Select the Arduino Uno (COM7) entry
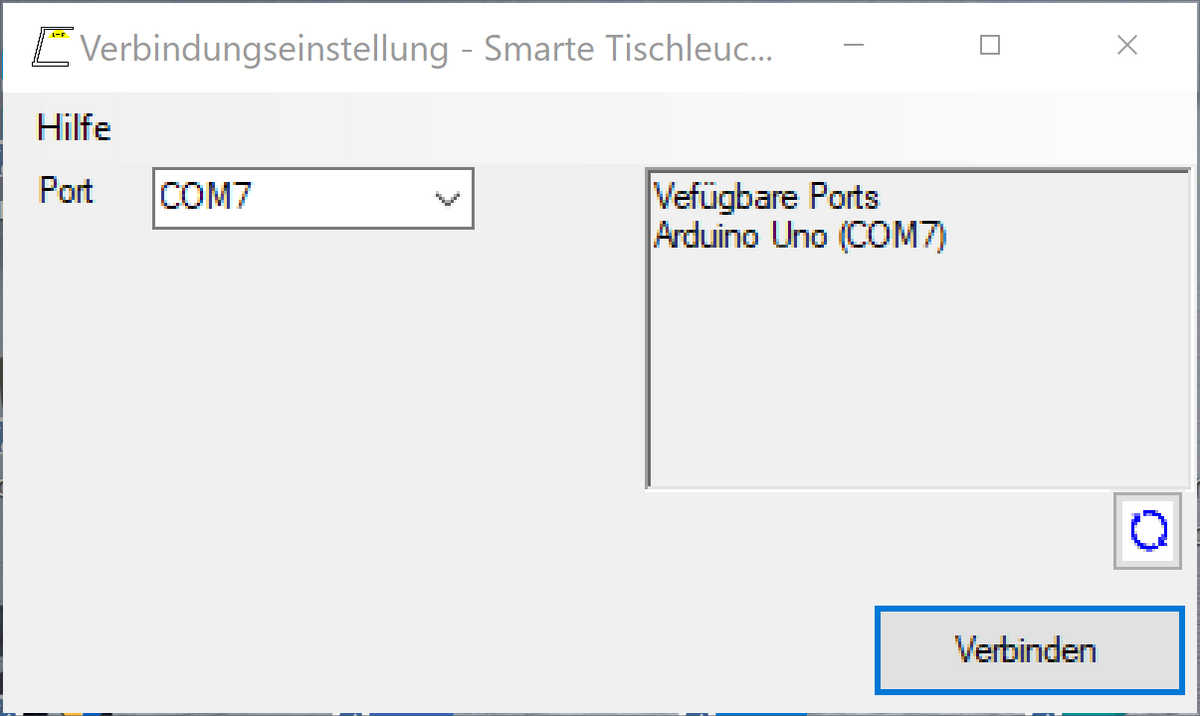This screenshot has height=716, width=1200. pyautogui.click(x=799, y=236)
